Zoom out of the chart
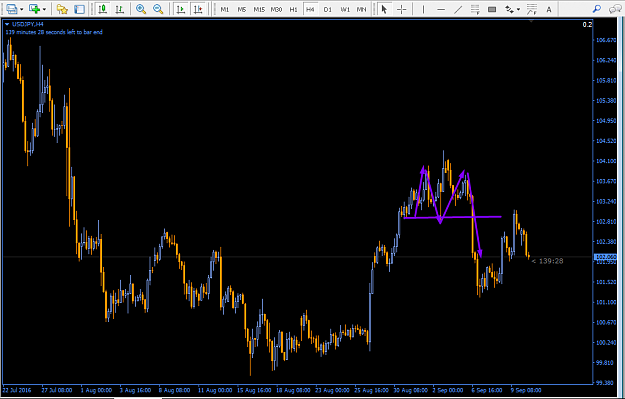This screenshot has width=625, height=399. (x=158, y=9)
